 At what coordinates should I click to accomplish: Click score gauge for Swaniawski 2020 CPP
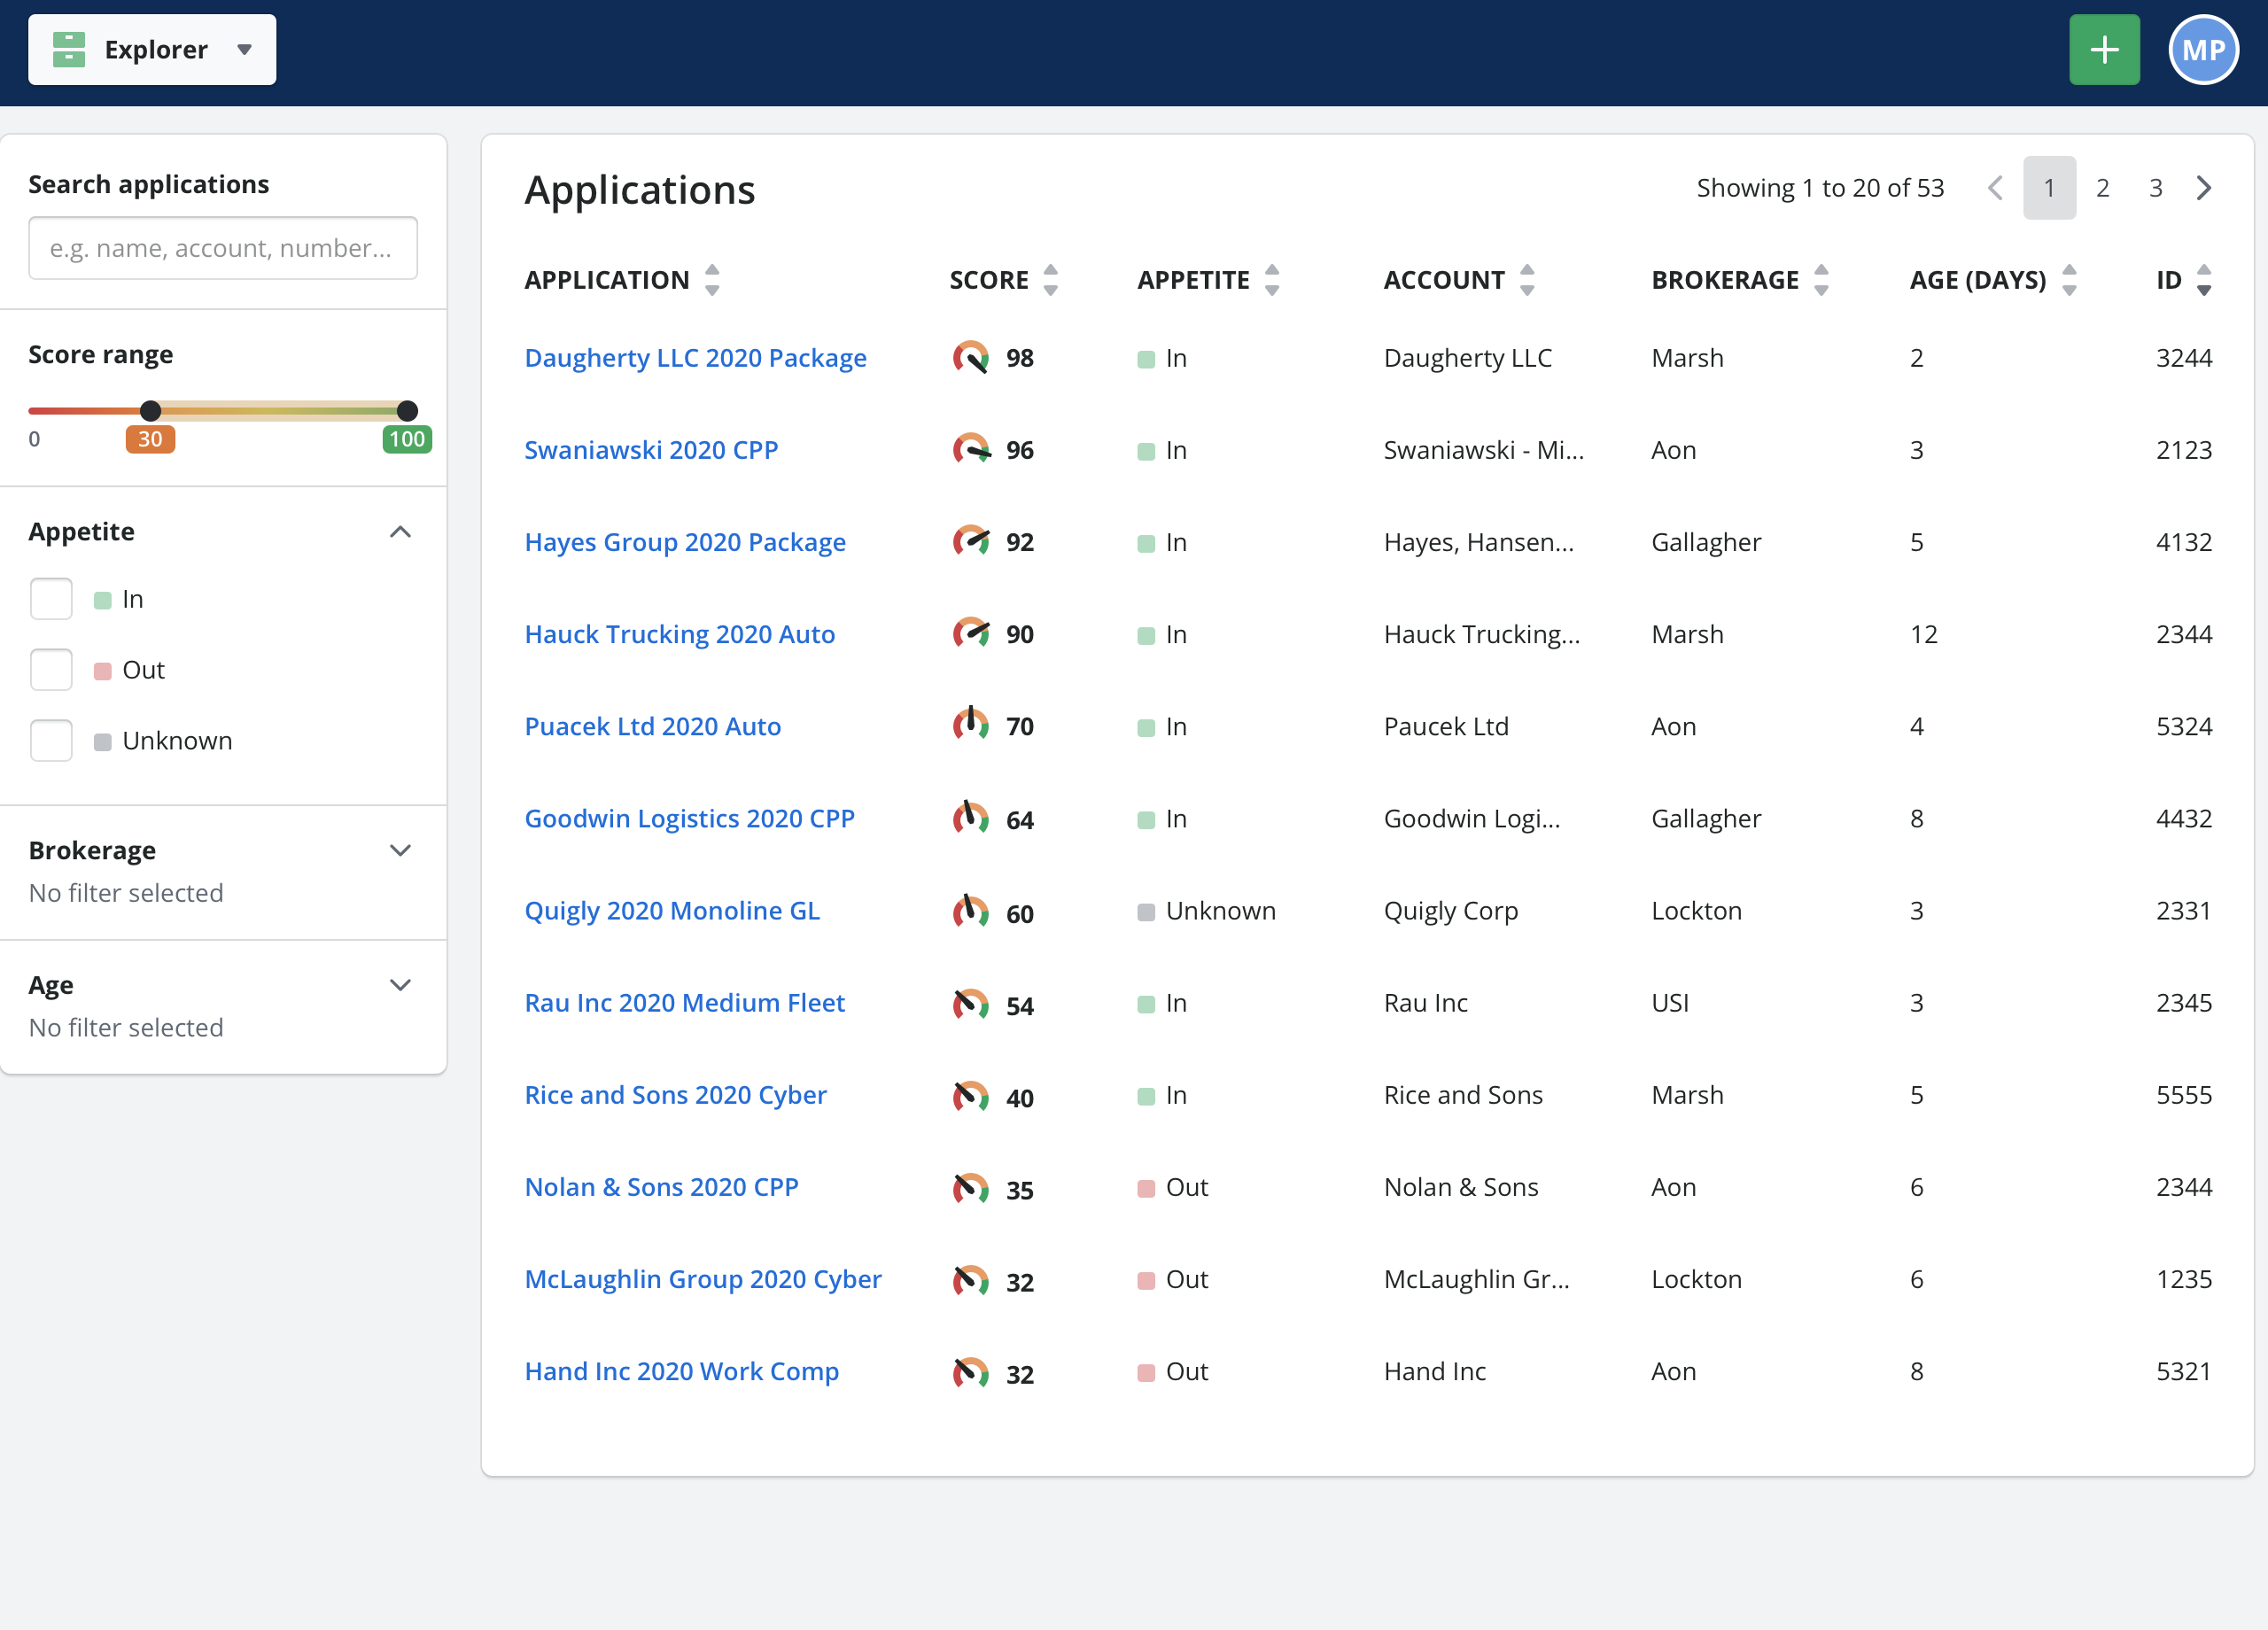[970, 450]
